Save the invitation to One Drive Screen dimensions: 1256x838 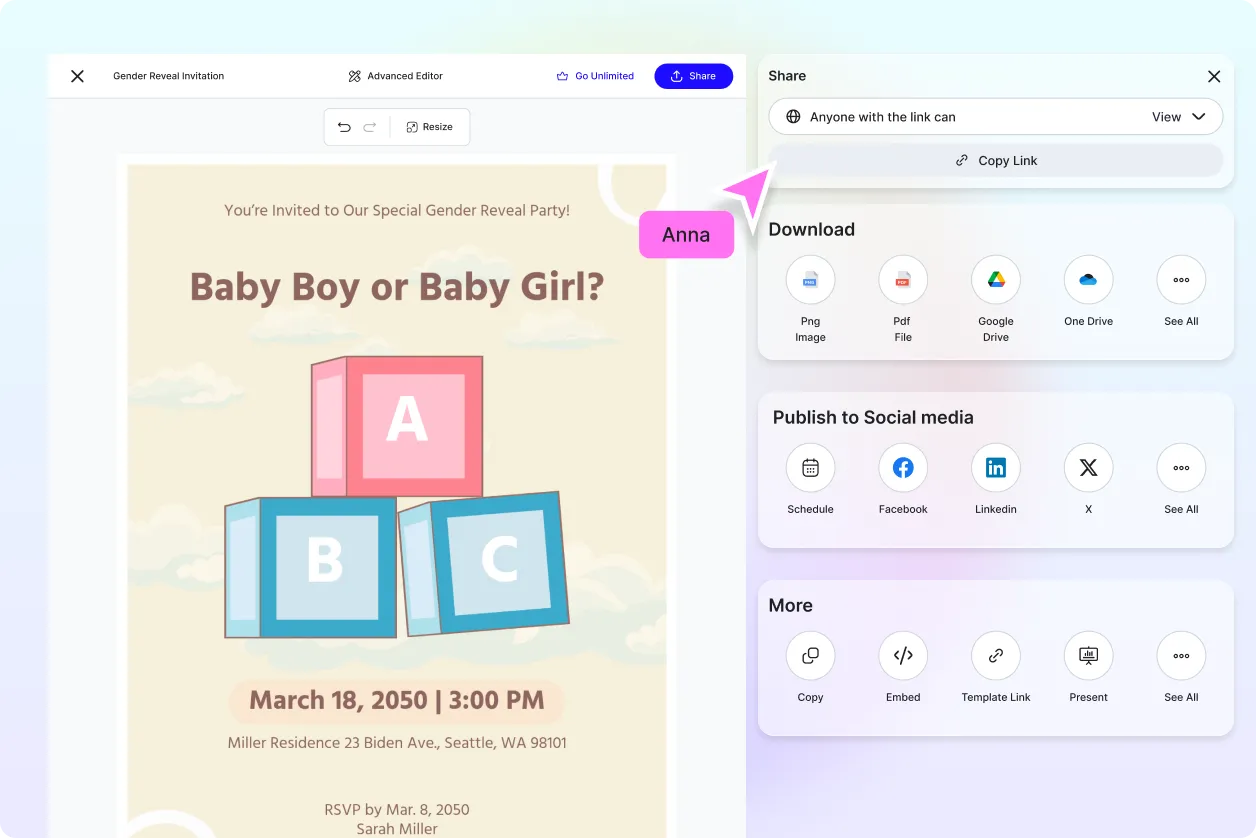1088,280
